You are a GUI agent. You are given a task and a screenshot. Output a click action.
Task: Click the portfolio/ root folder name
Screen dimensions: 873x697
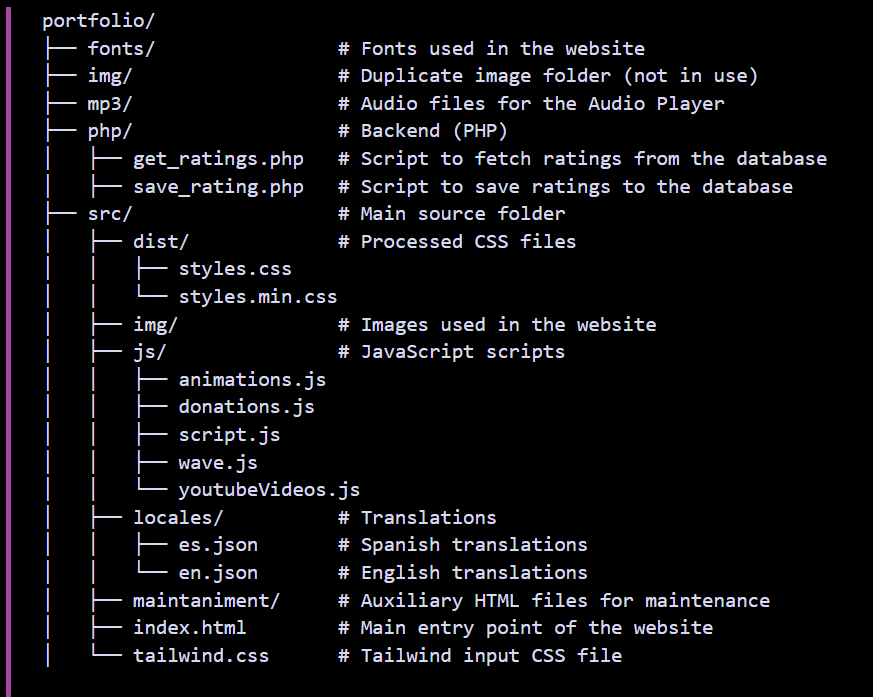coord(98,21)
